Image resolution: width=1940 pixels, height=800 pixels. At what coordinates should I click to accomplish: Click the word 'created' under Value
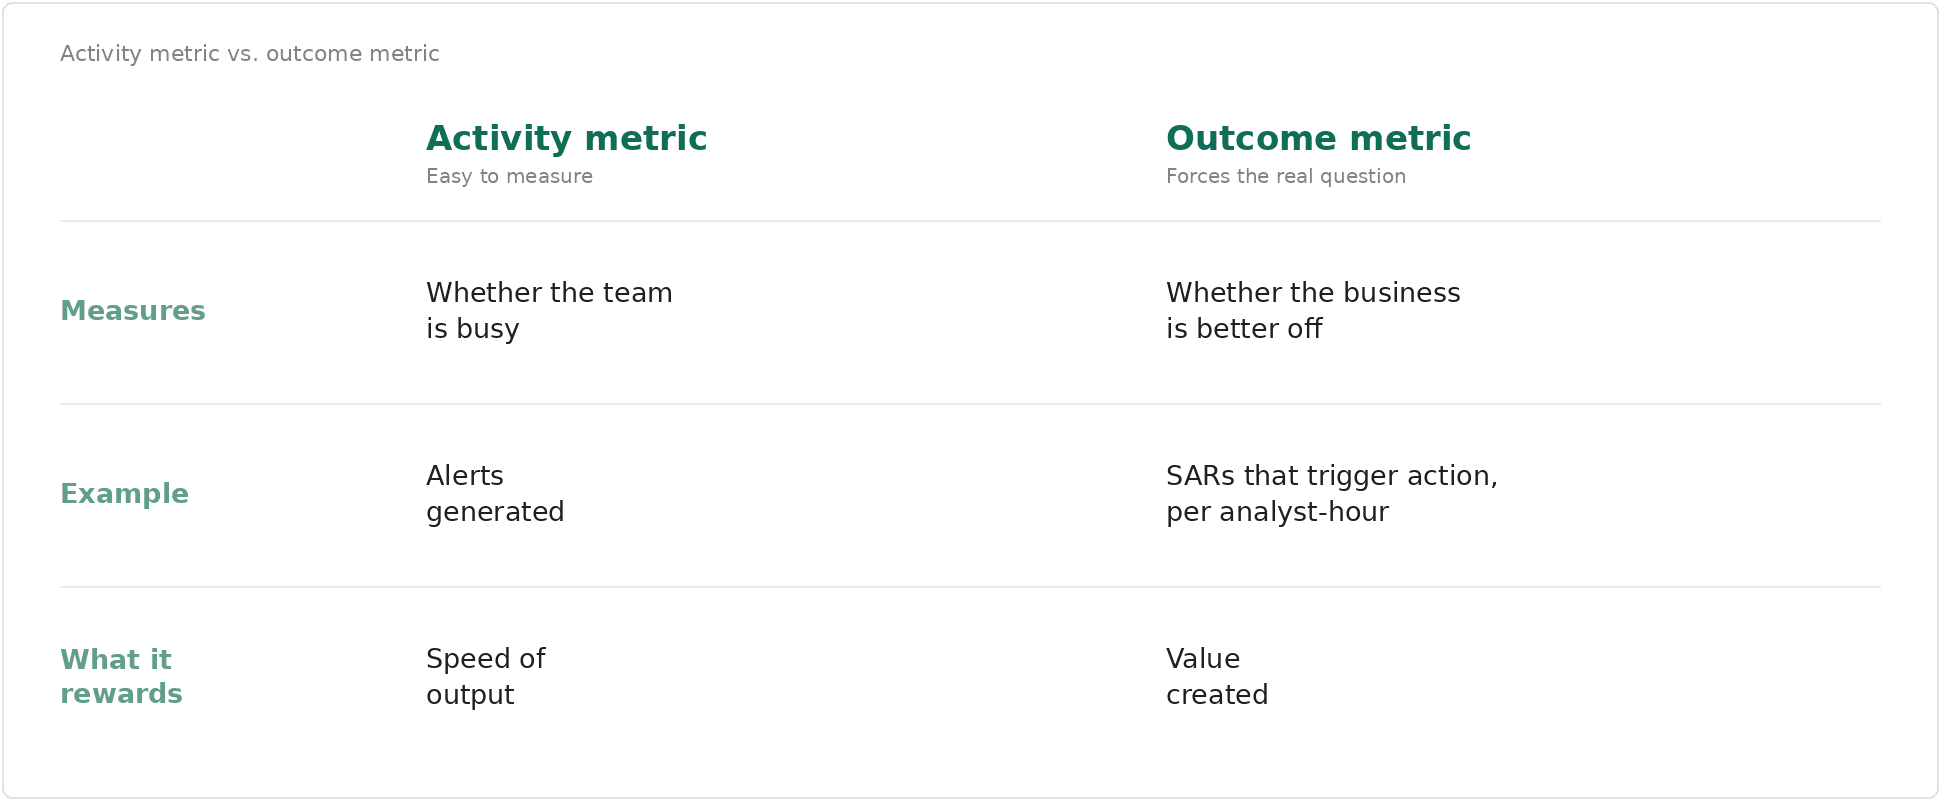[1217, 695]
